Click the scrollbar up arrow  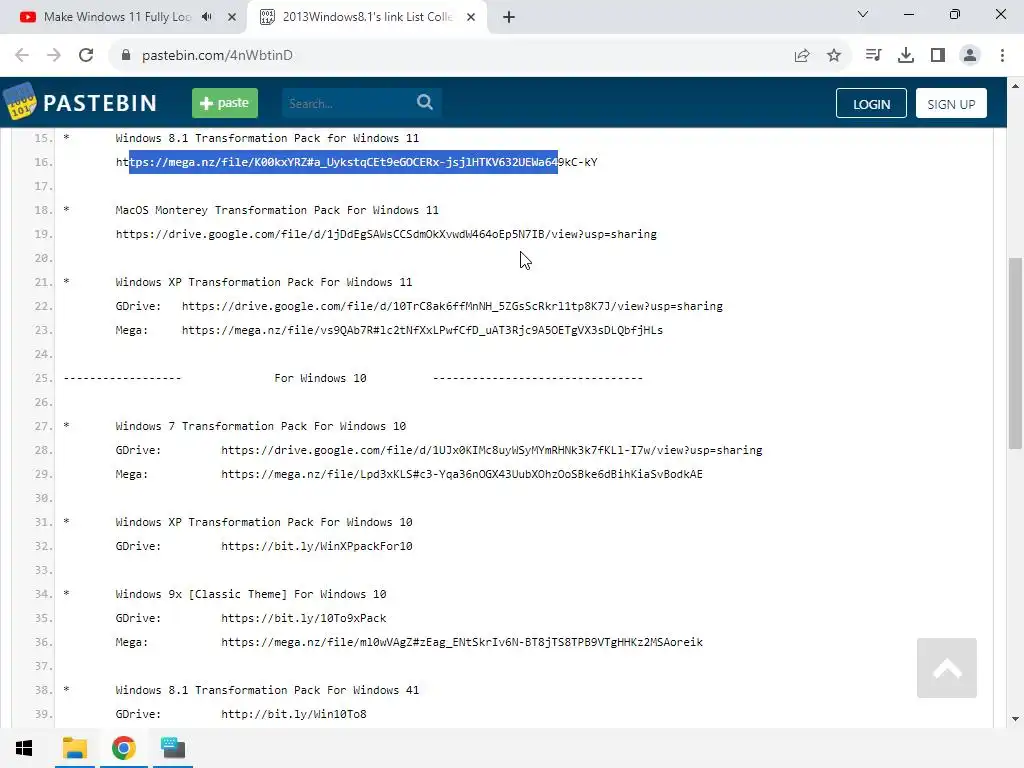pyautogui.click(x=1015, y=86)
